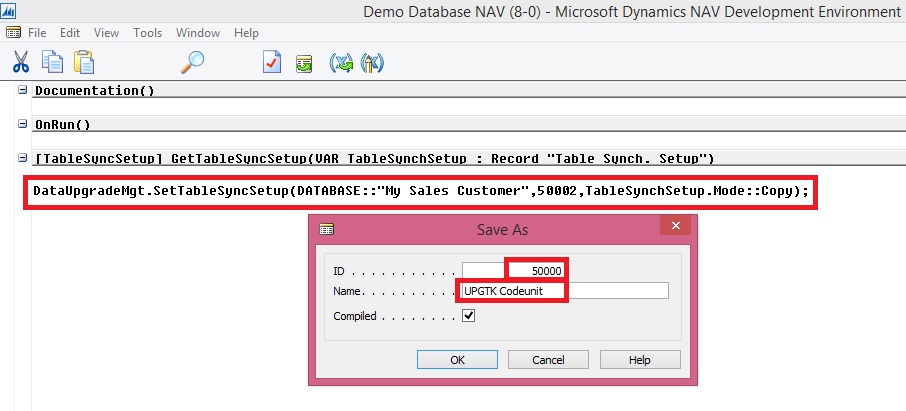The image size is (906, 411).
Task: Click the C/AL Locals icon with pencil
Action: click(373, 62)
